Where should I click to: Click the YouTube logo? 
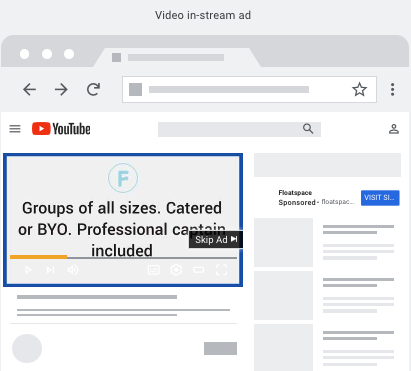coord(61,129)
